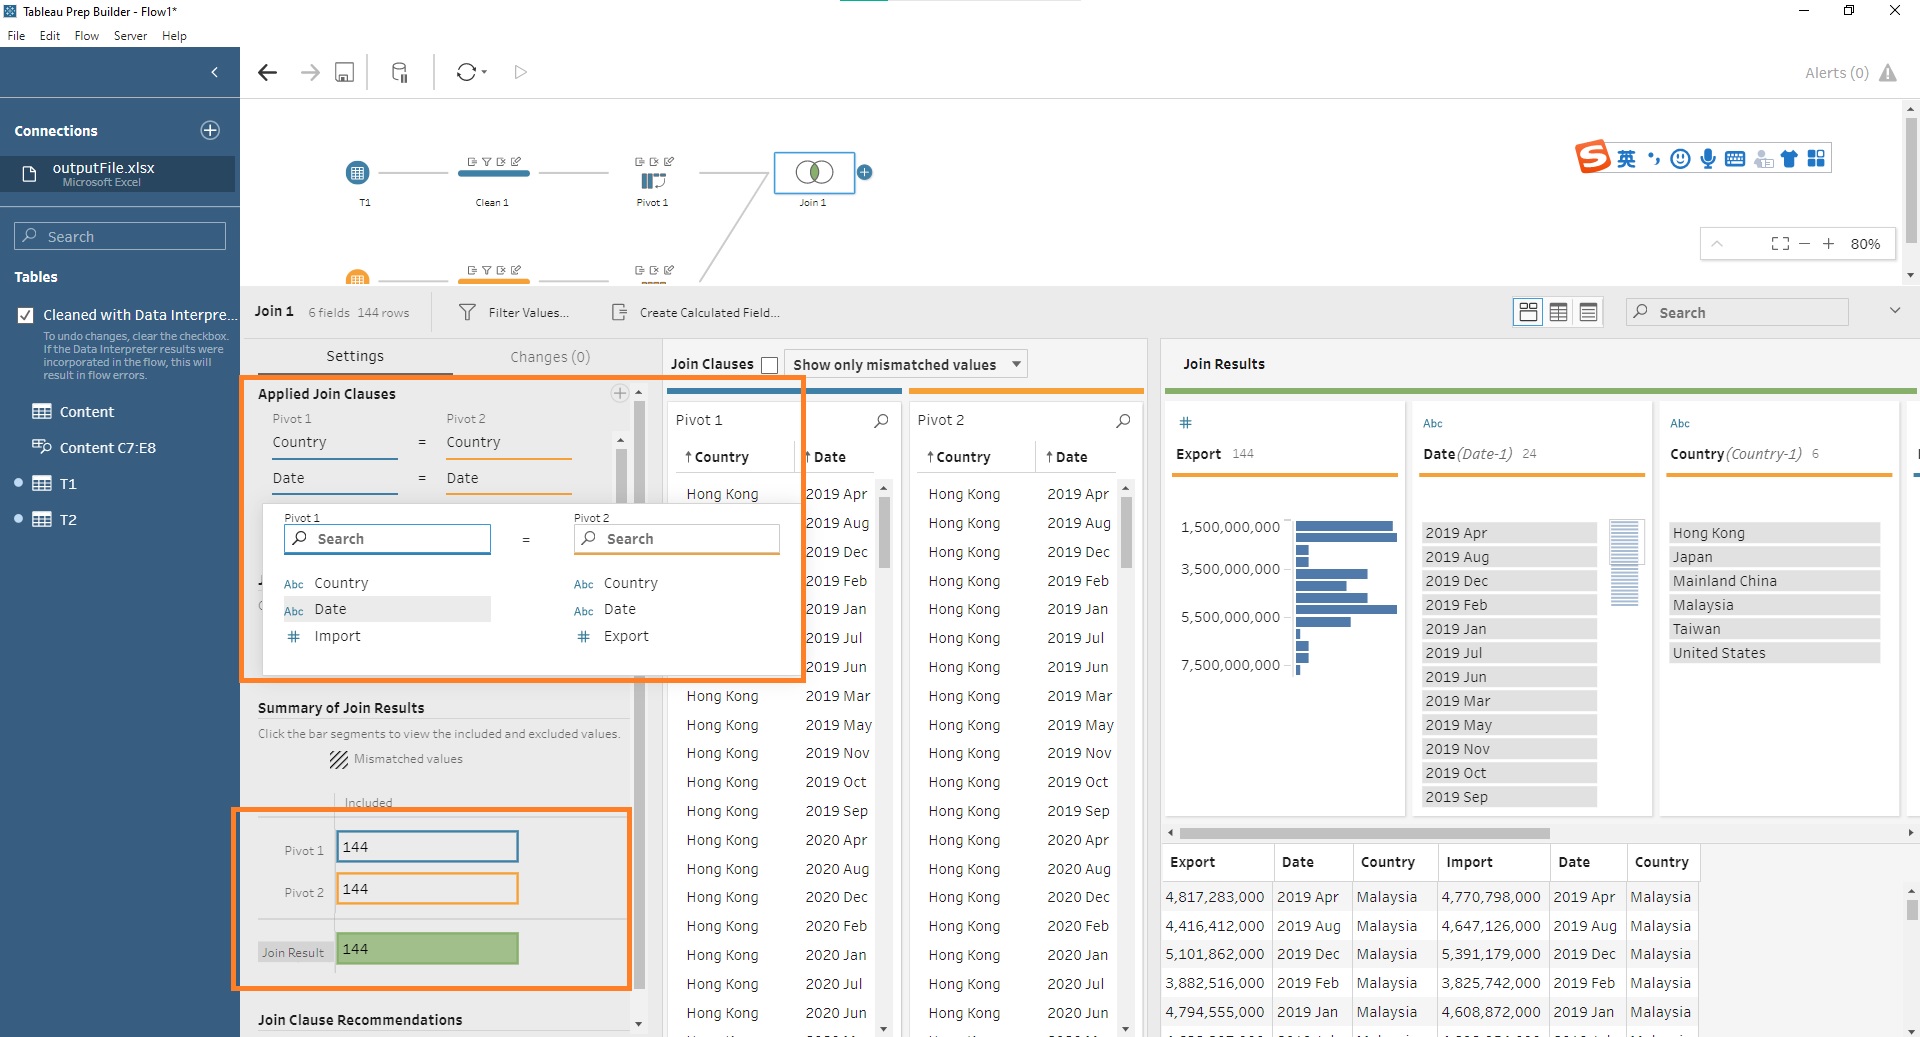Collapse the Connections pane arrow
The image size is (1920, 1037).
[214, 72]
